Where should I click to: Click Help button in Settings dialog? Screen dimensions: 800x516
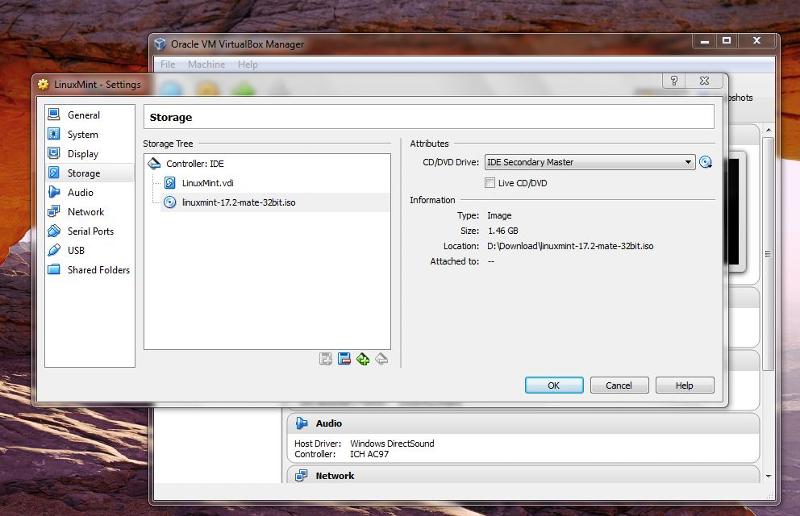click(684, 385)
